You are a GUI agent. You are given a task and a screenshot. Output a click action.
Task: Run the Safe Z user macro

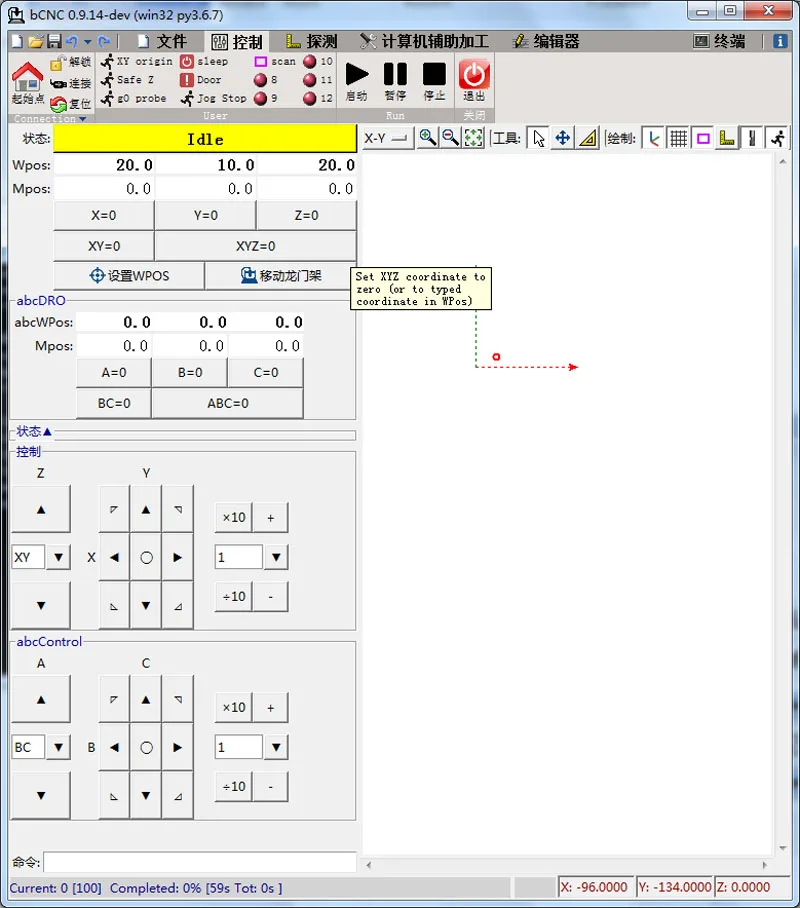(127, 80)
